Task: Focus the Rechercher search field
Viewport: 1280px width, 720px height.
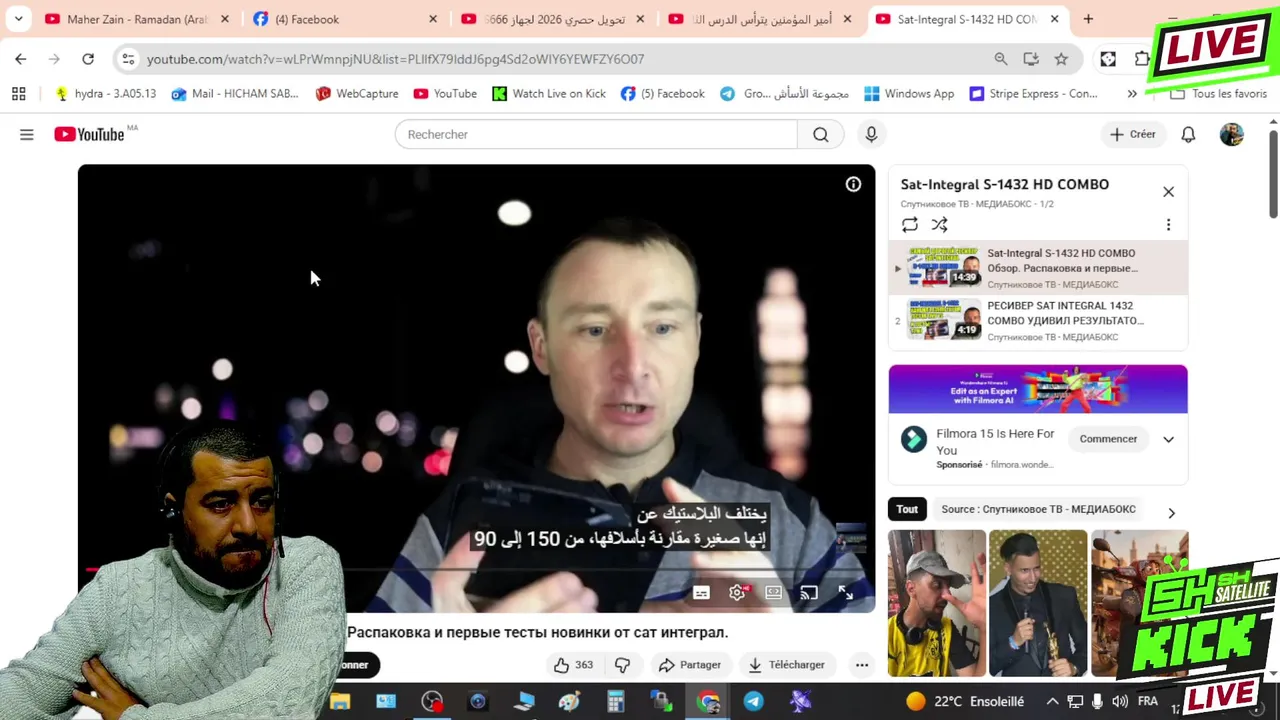Action: pyautogui.click(x=596, y=134)
